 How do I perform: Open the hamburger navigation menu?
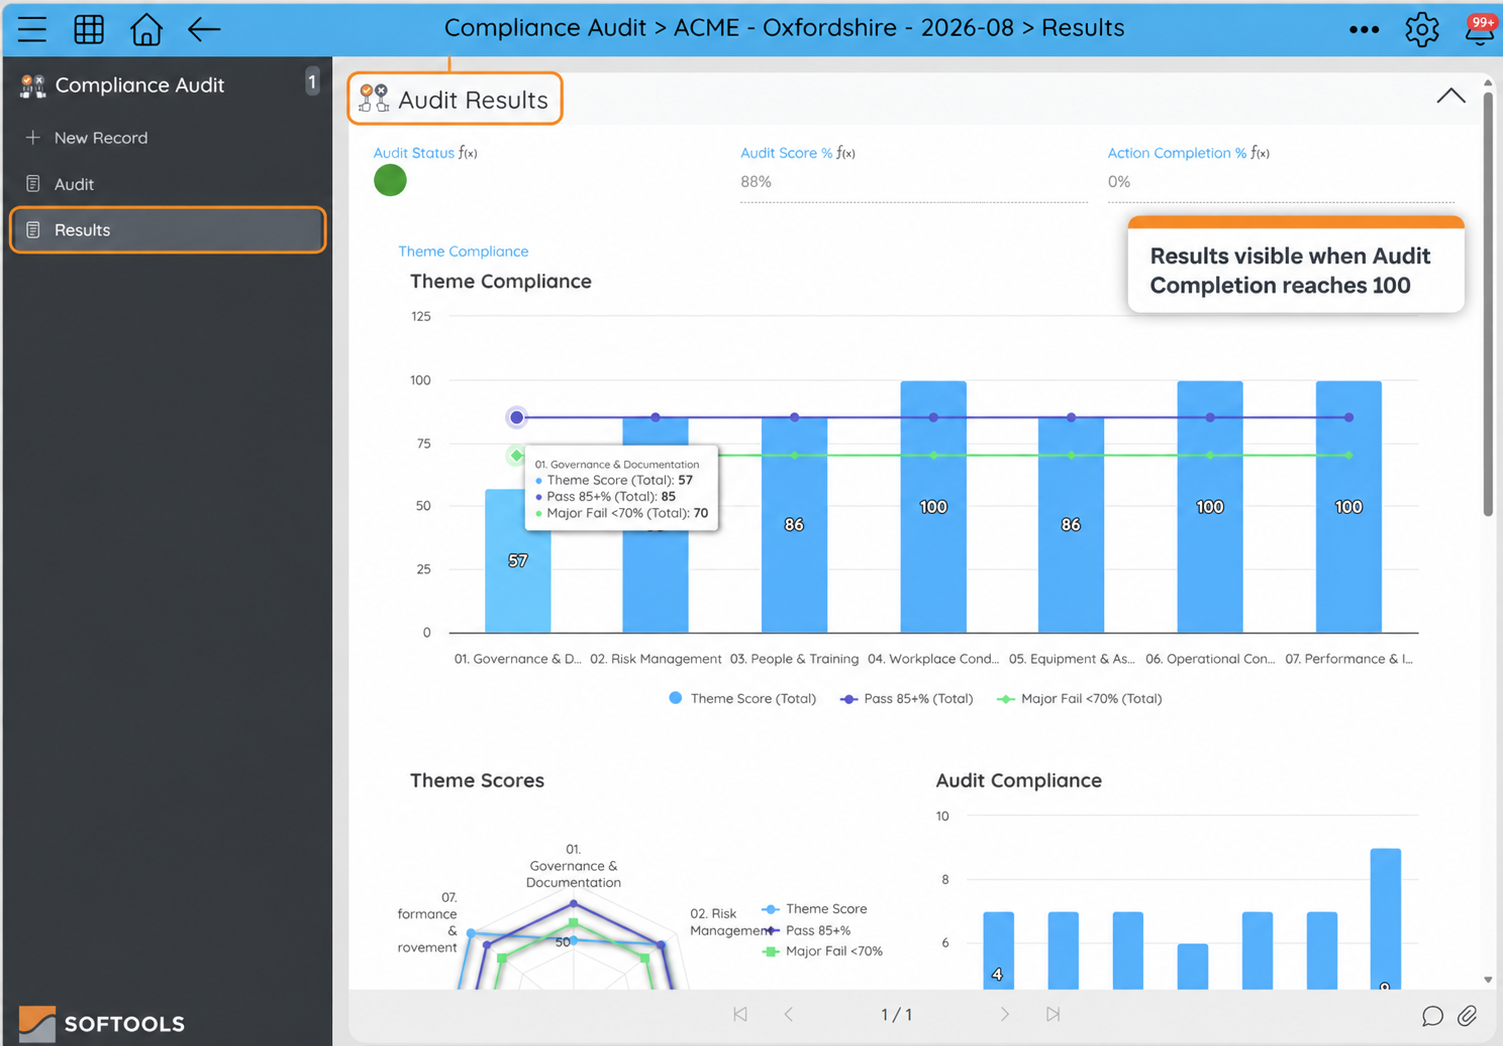32,29
